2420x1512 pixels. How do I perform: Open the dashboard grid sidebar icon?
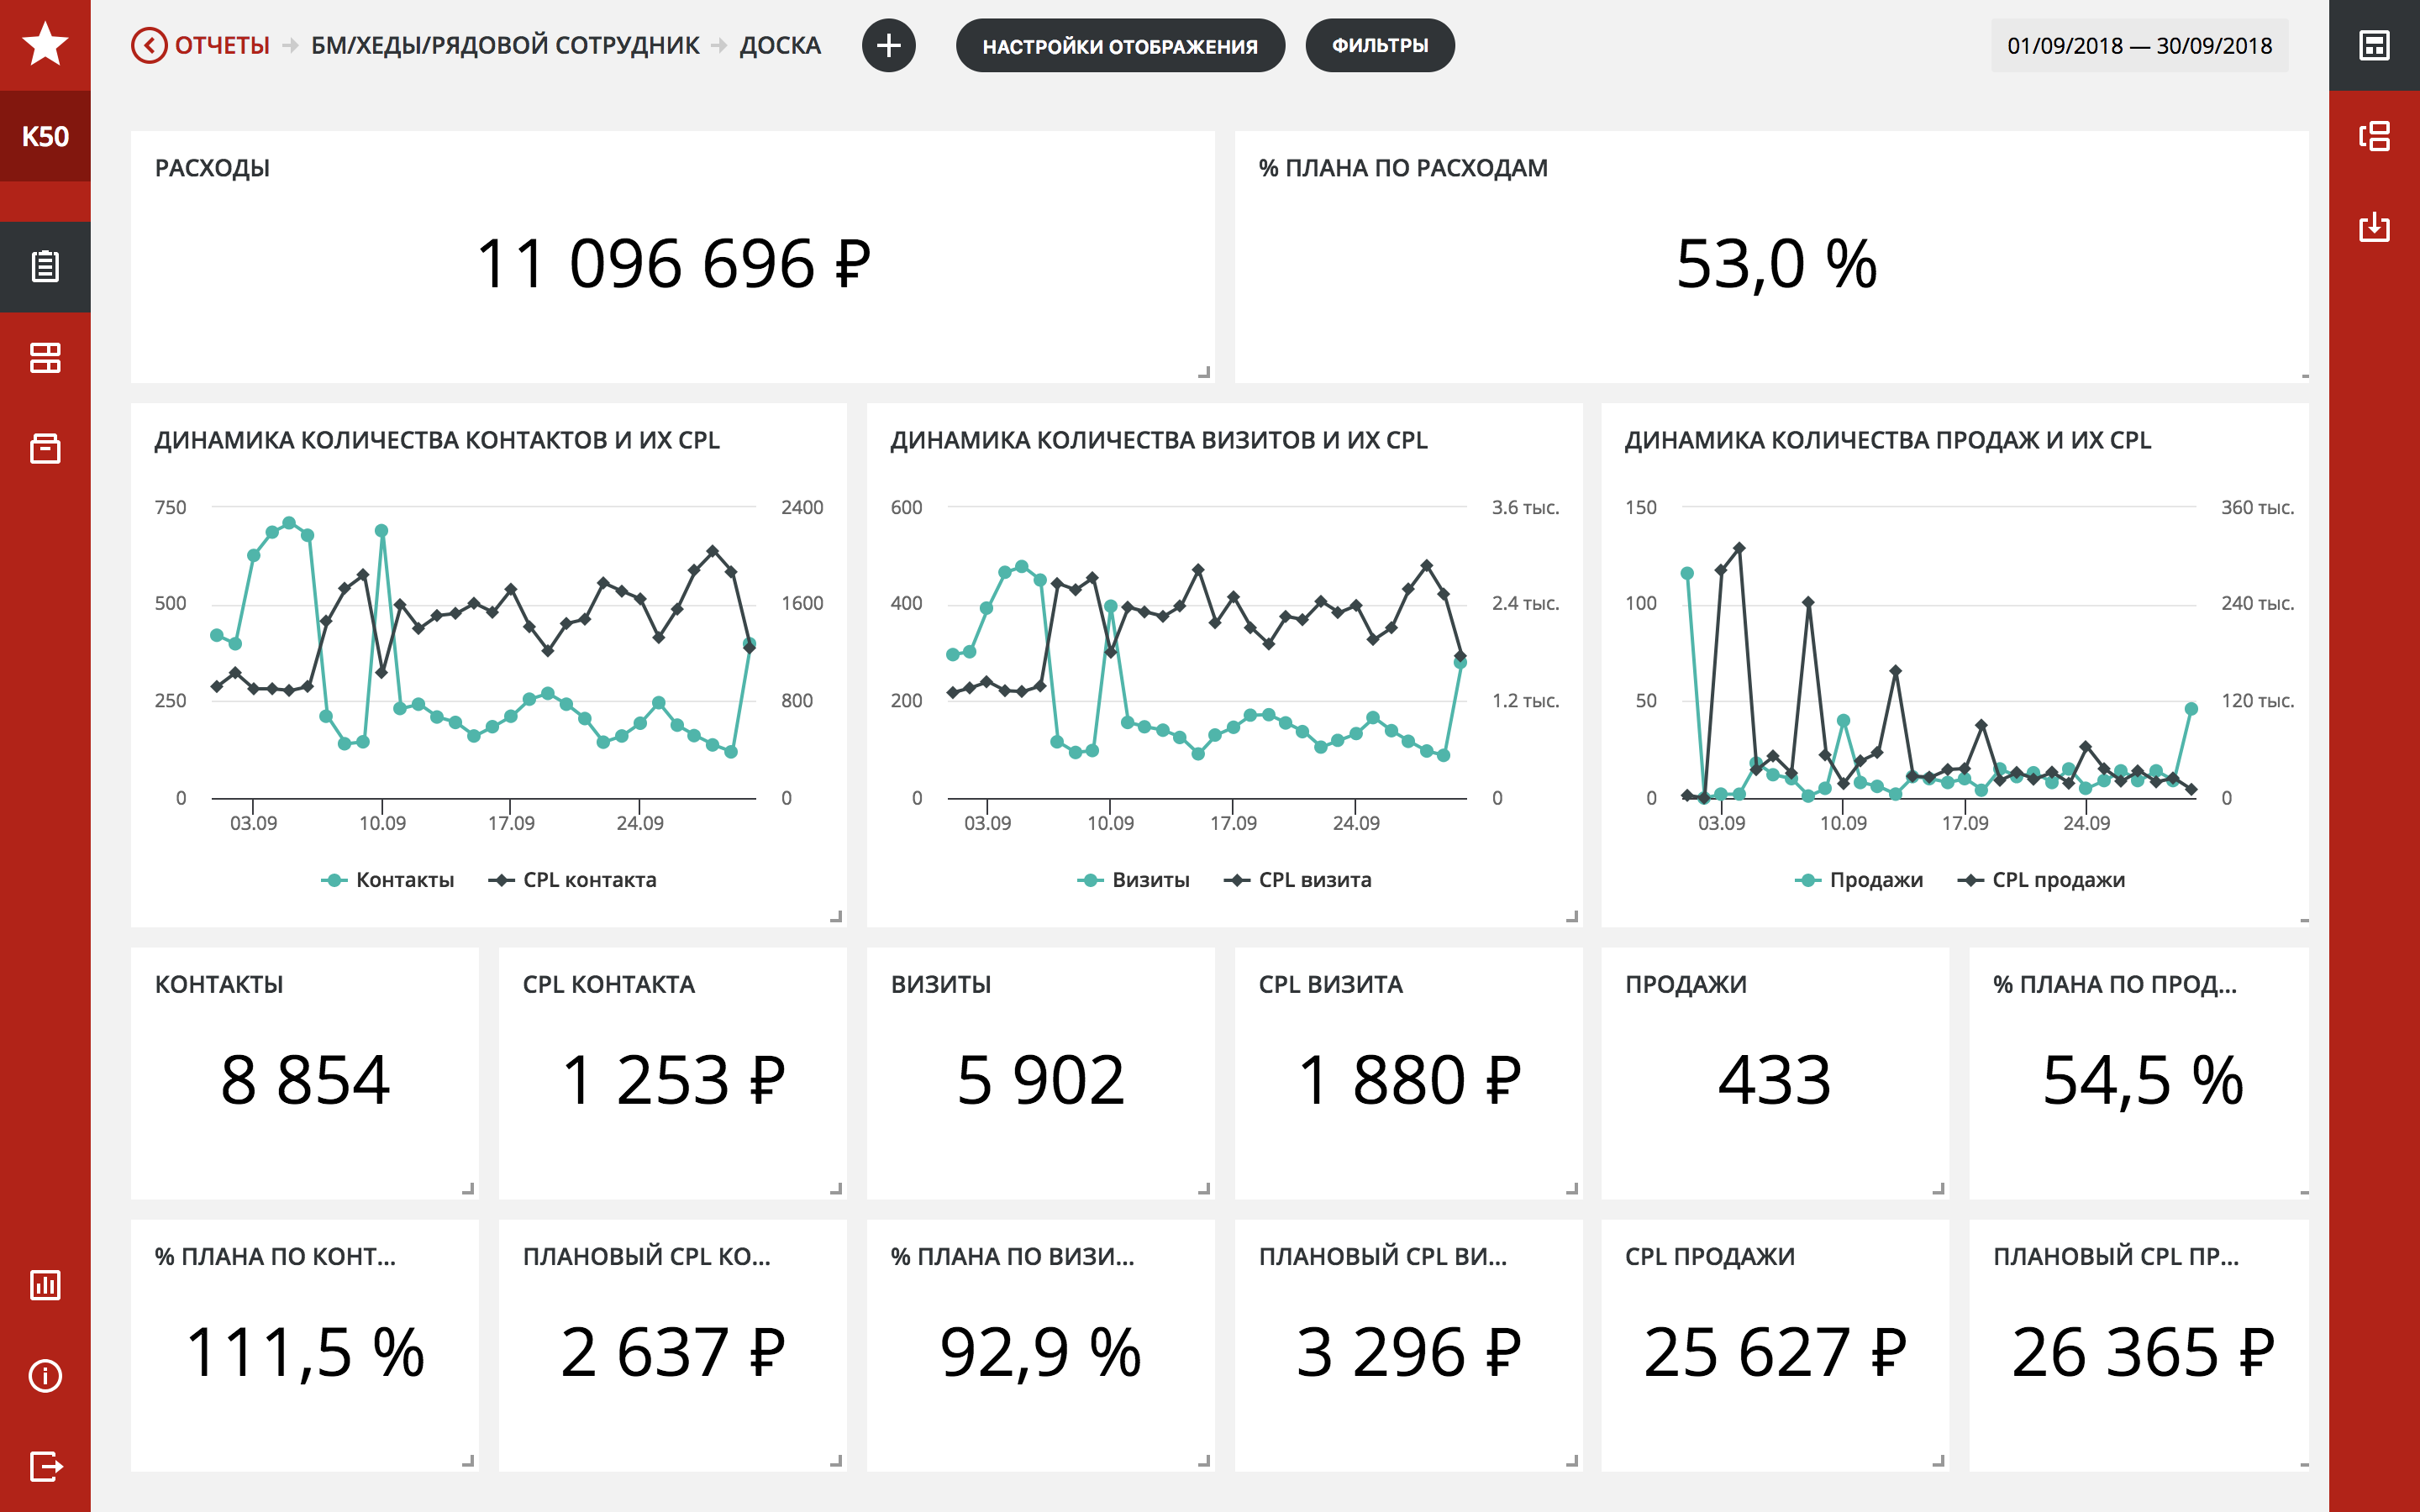[x=45, y=358]
